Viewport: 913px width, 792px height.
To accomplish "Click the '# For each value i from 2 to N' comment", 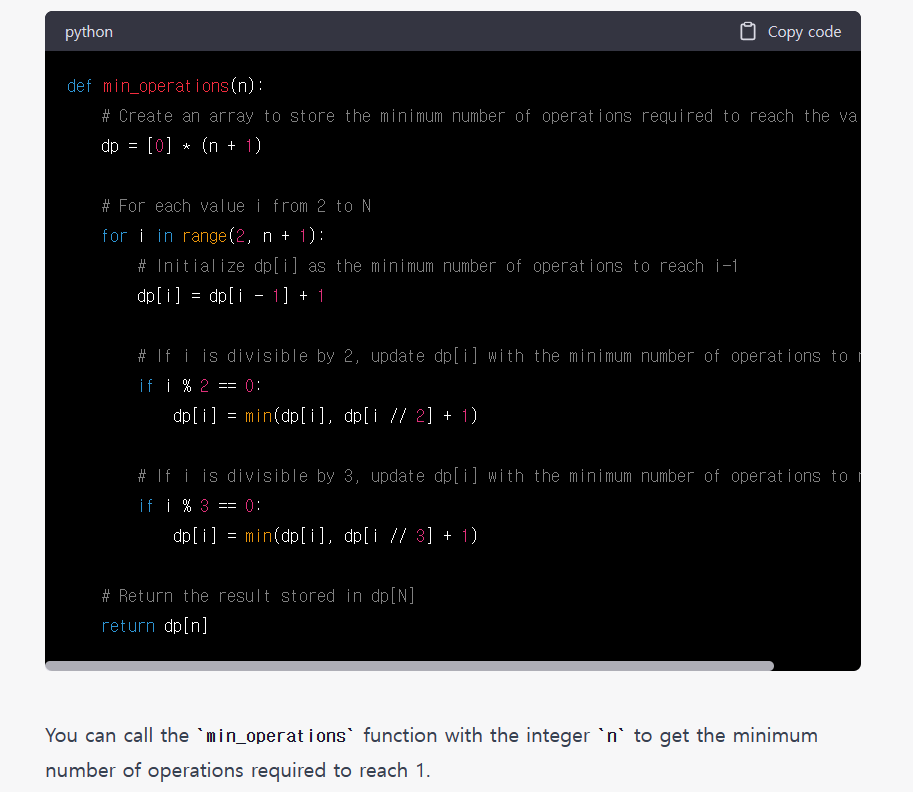I will pos(236,206).
